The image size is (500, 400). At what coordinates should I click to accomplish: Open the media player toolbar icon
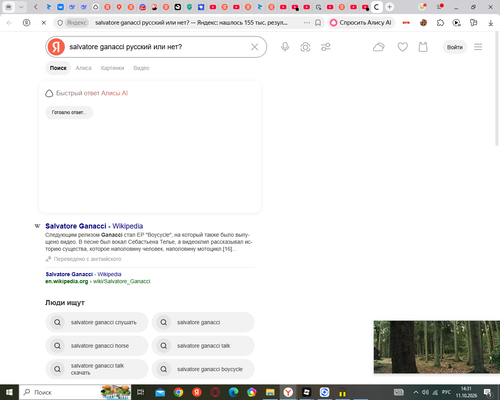457,23
